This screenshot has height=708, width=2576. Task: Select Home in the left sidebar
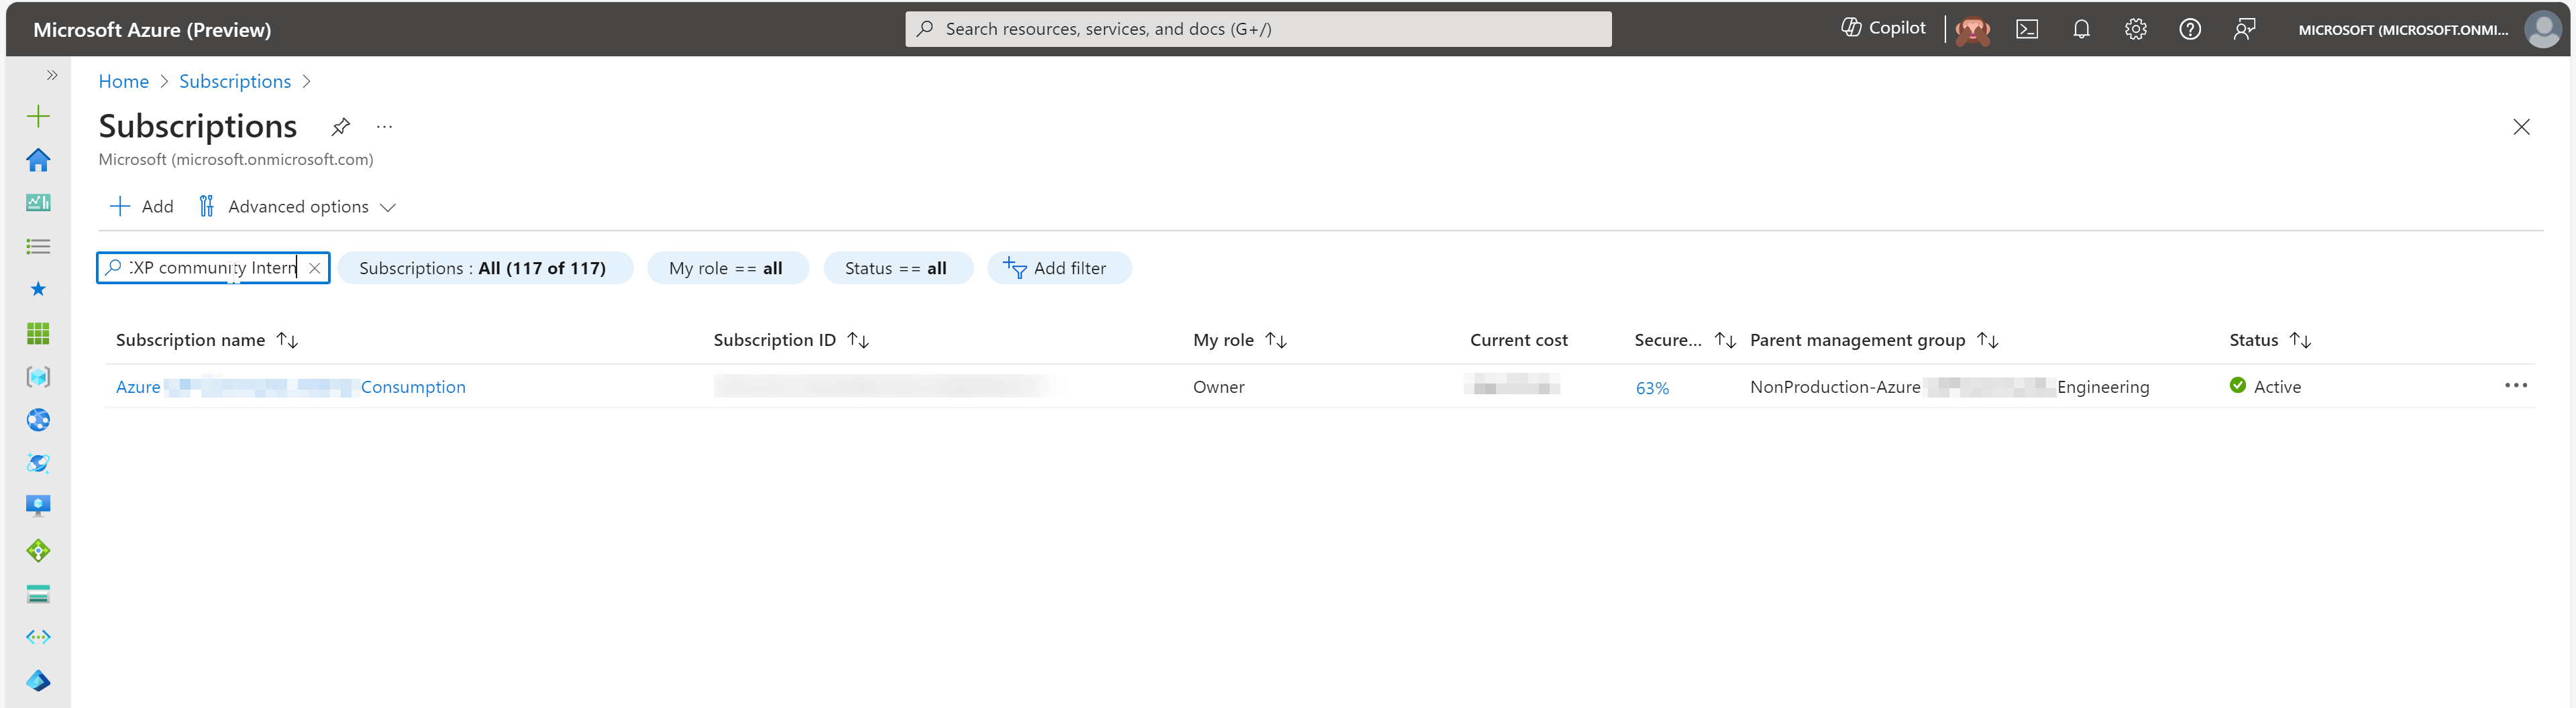click(x=38, y=160)
